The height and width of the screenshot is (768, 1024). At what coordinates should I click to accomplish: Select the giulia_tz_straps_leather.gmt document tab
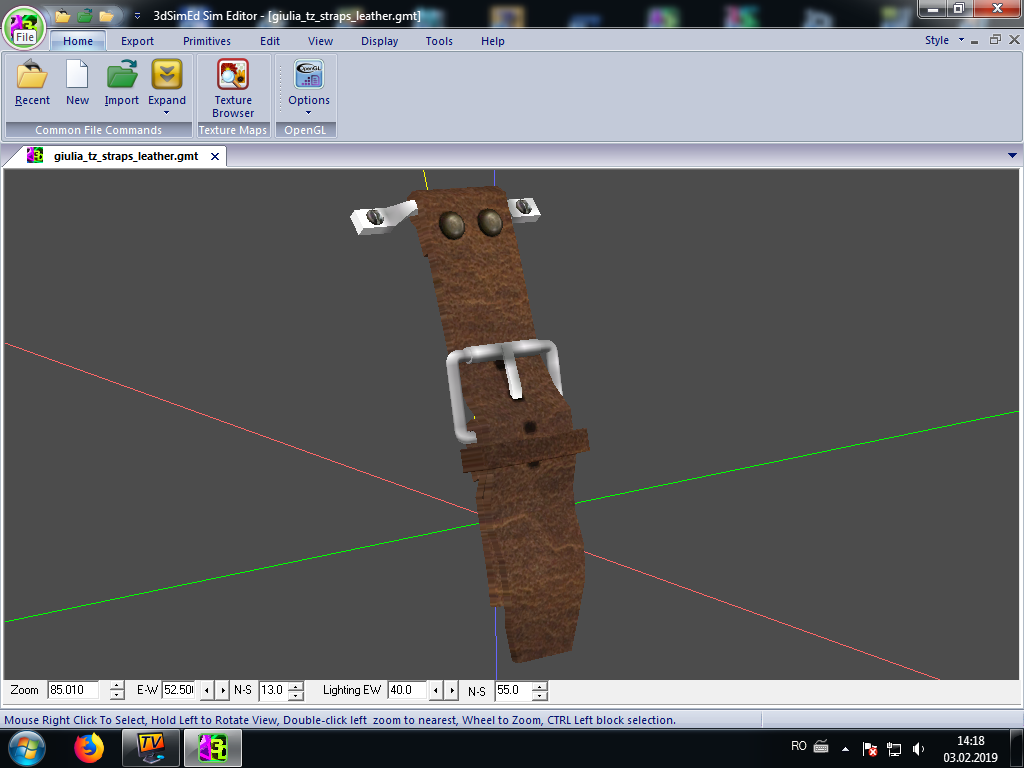coord(126,156)
